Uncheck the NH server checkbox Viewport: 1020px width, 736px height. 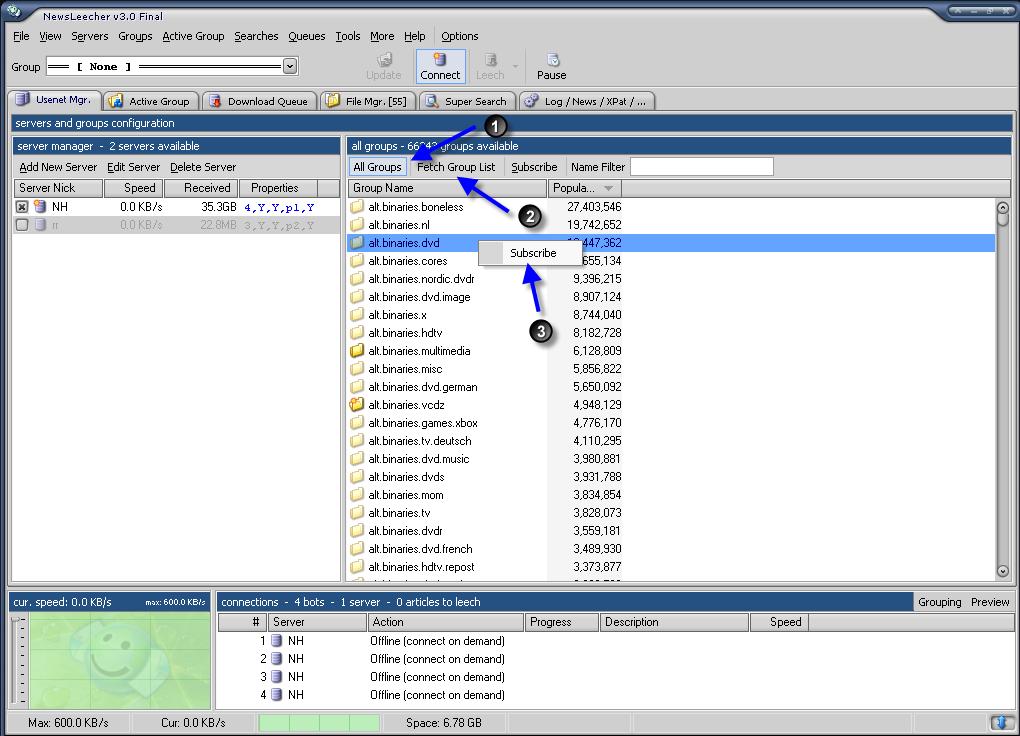[x=22, y=207]
